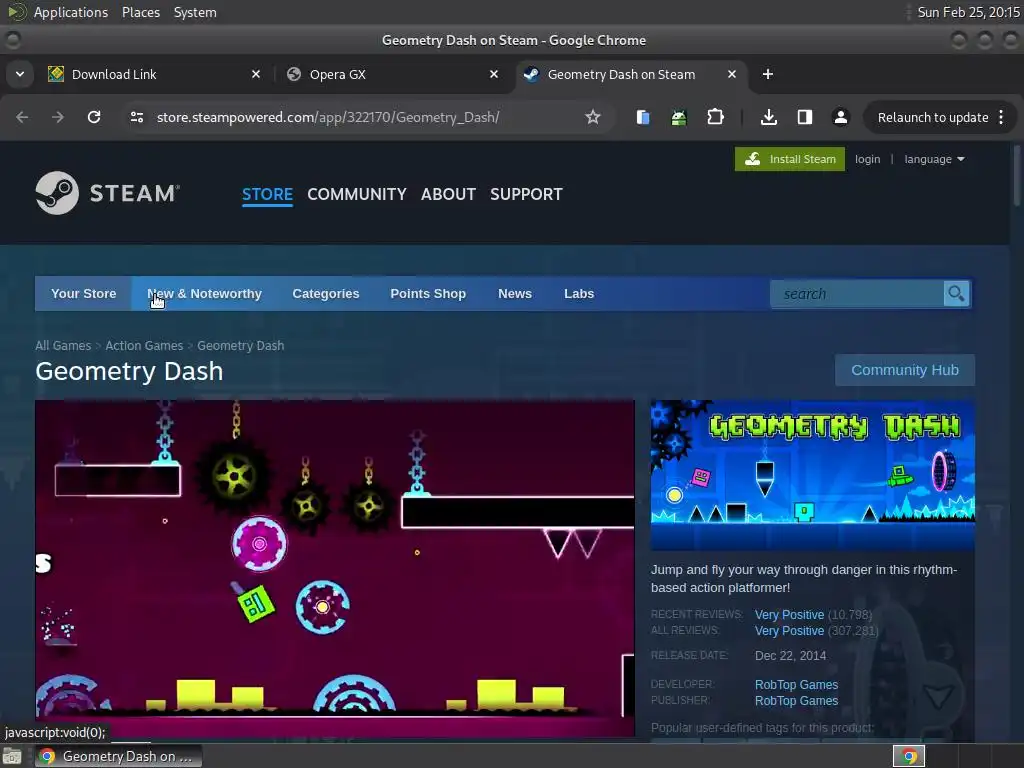Close the Download Link tab

click(x=256, y=74)
